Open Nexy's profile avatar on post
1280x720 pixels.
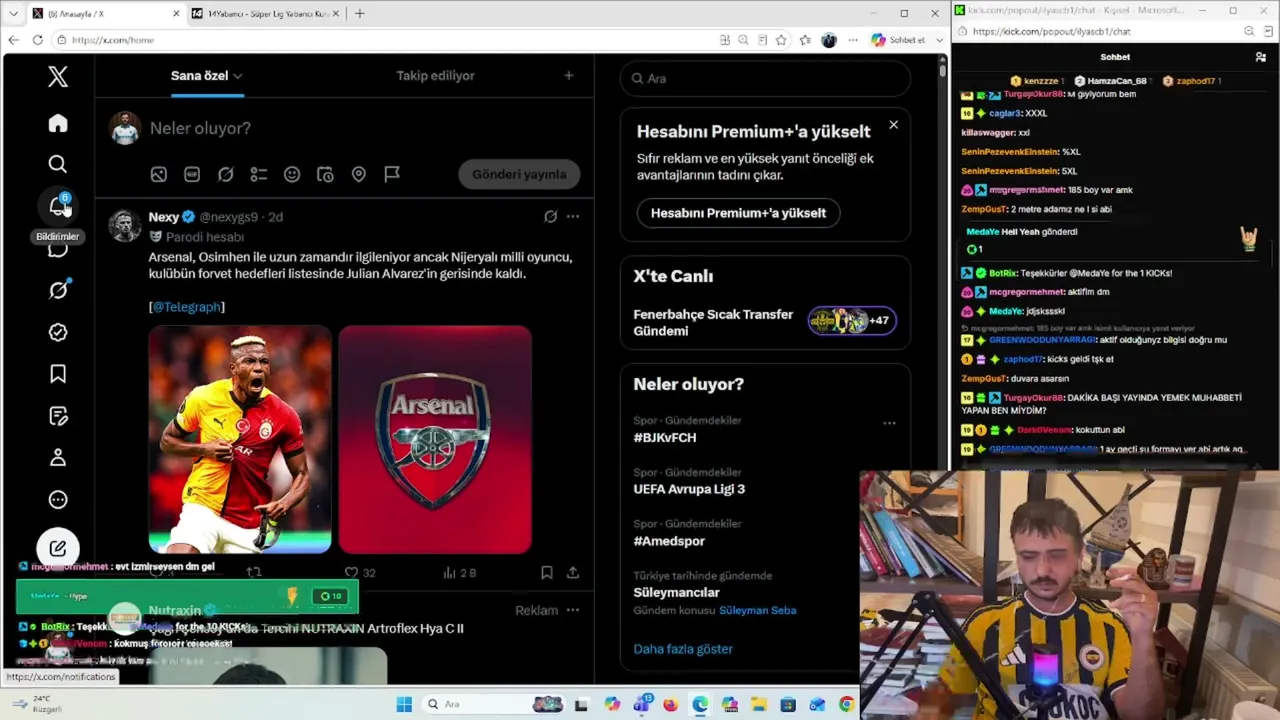point(125,226)
